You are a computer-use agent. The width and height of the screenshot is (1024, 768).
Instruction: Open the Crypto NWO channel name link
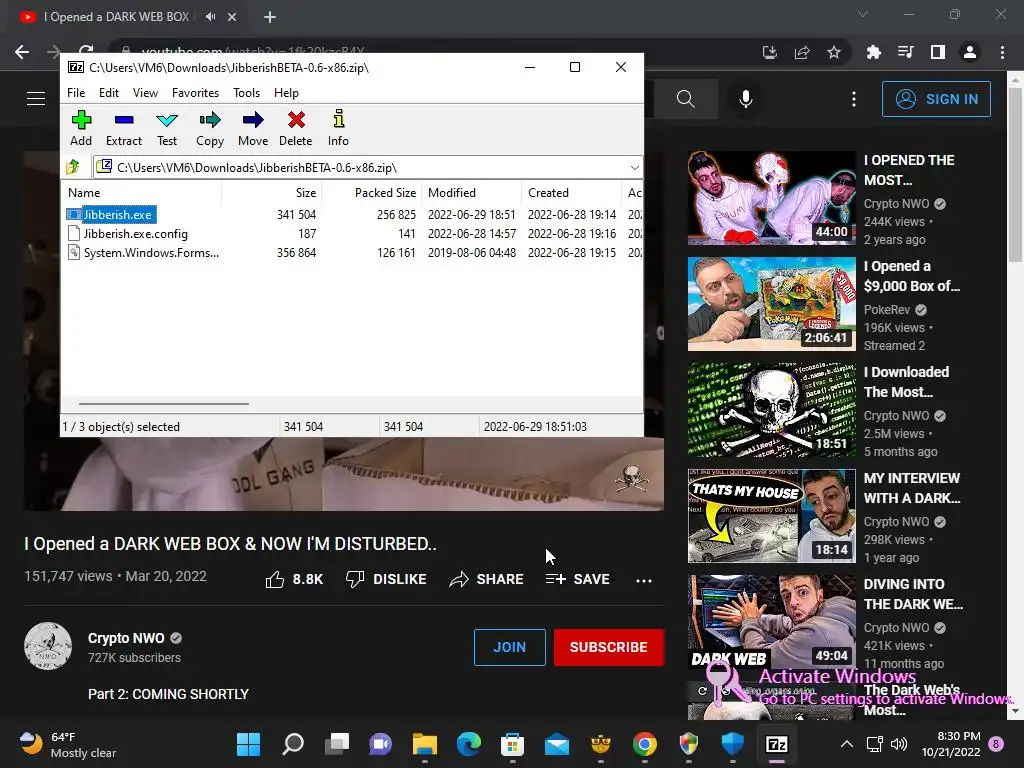[126, 638]
